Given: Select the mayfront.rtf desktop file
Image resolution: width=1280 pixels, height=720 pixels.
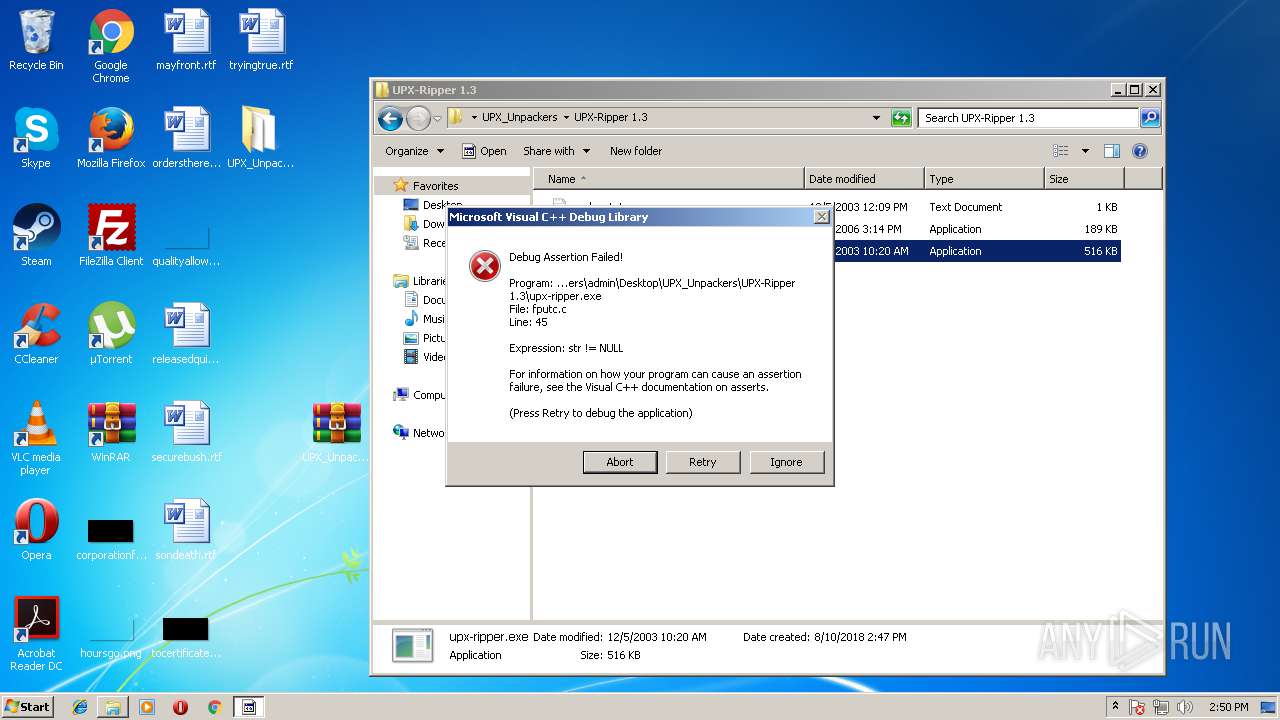Looking at the screenshot, I should (x=186, y=40).
